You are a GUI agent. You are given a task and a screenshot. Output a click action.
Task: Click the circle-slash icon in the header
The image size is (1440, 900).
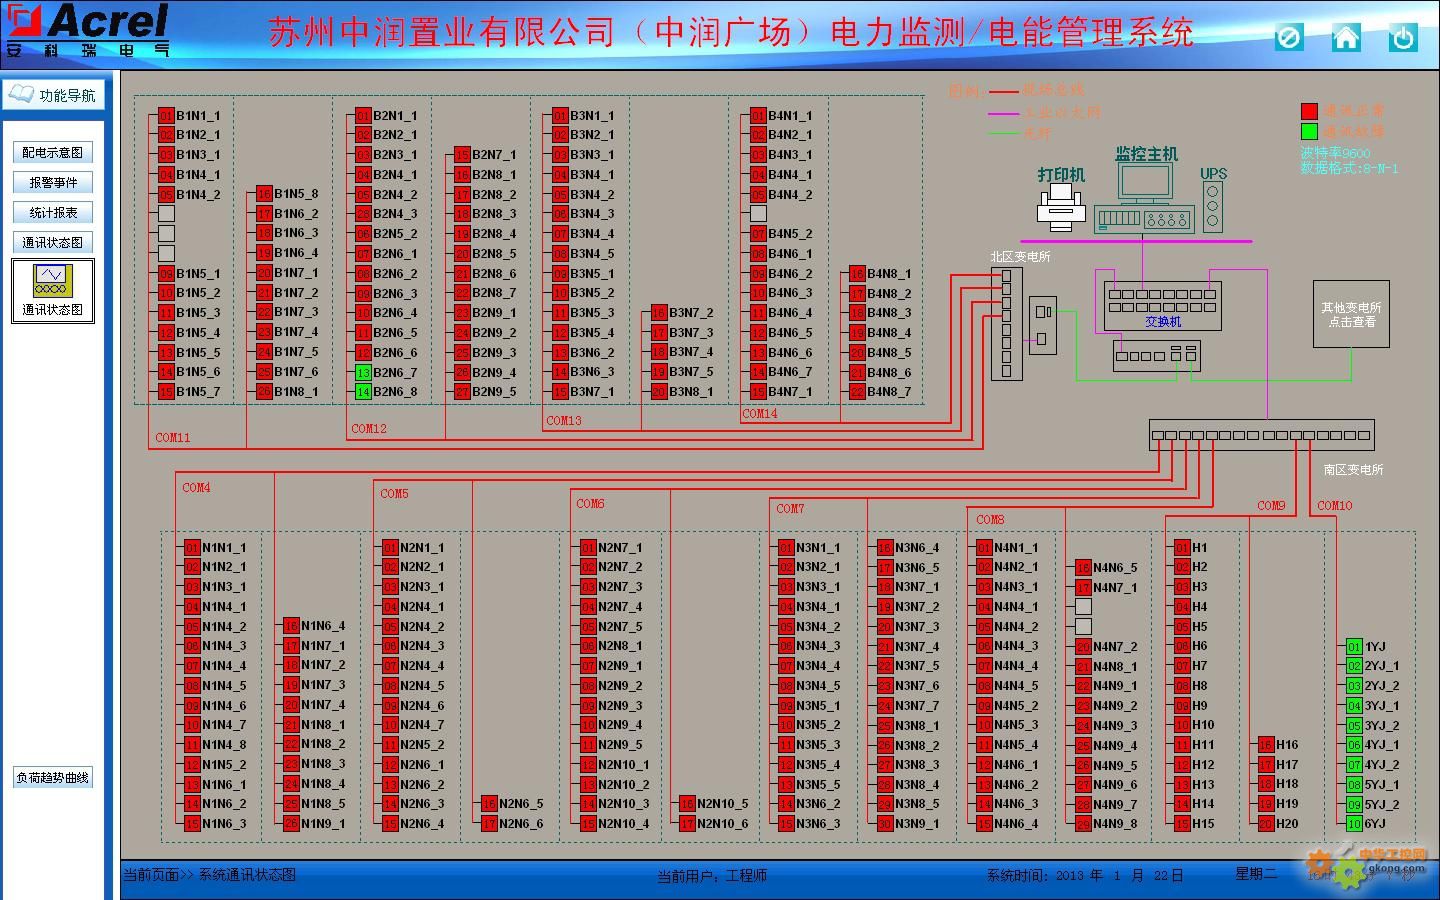1289,38
